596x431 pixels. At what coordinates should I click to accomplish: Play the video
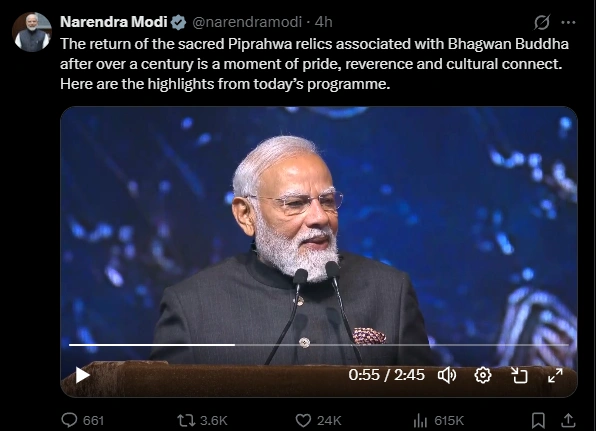[x=82, y=375]
